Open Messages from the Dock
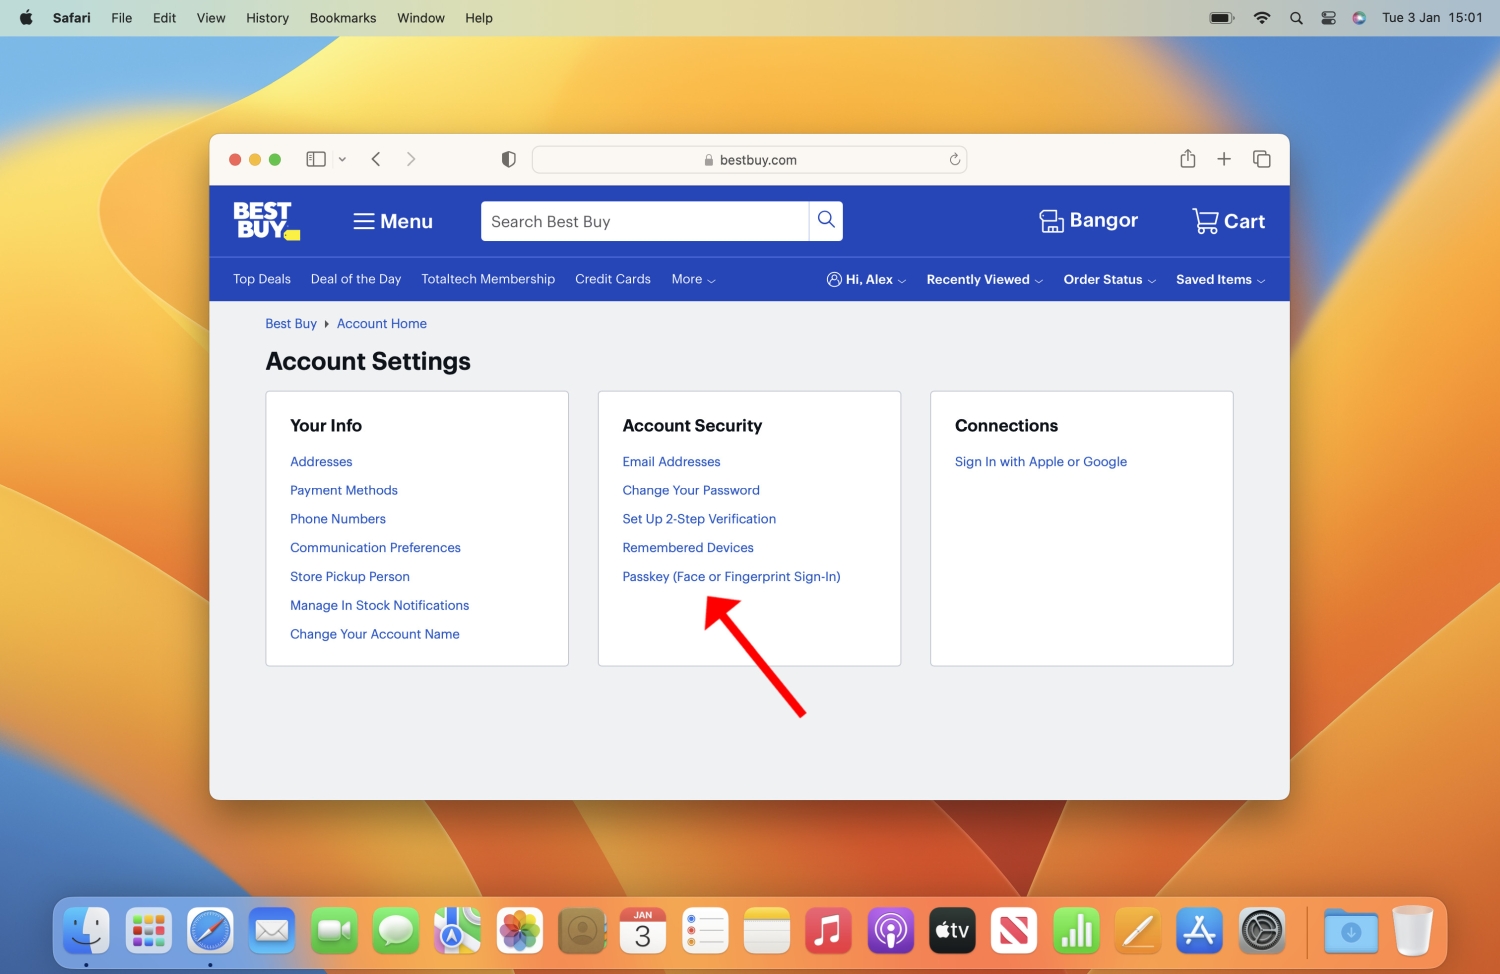Viewport: 1500px width, 974px height. 396,931
